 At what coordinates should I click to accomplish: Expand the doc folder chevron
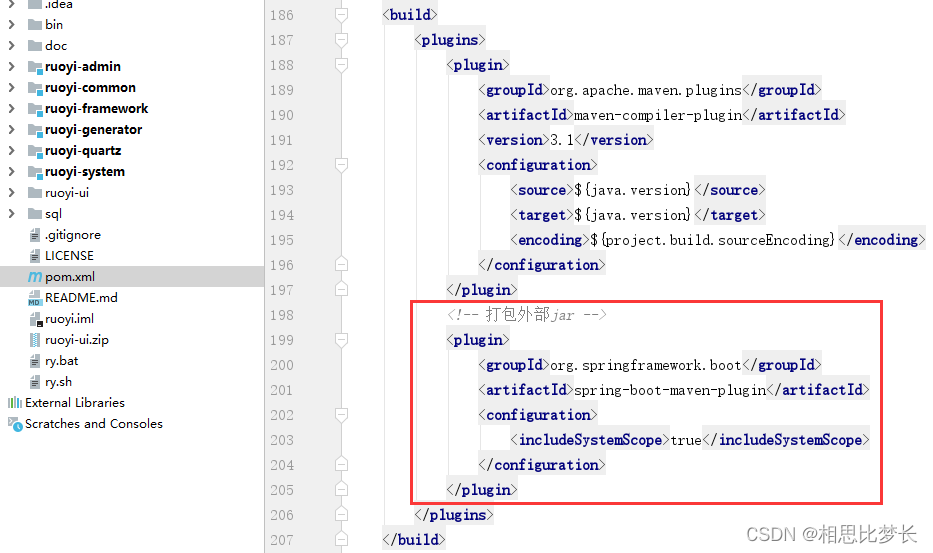11,45
